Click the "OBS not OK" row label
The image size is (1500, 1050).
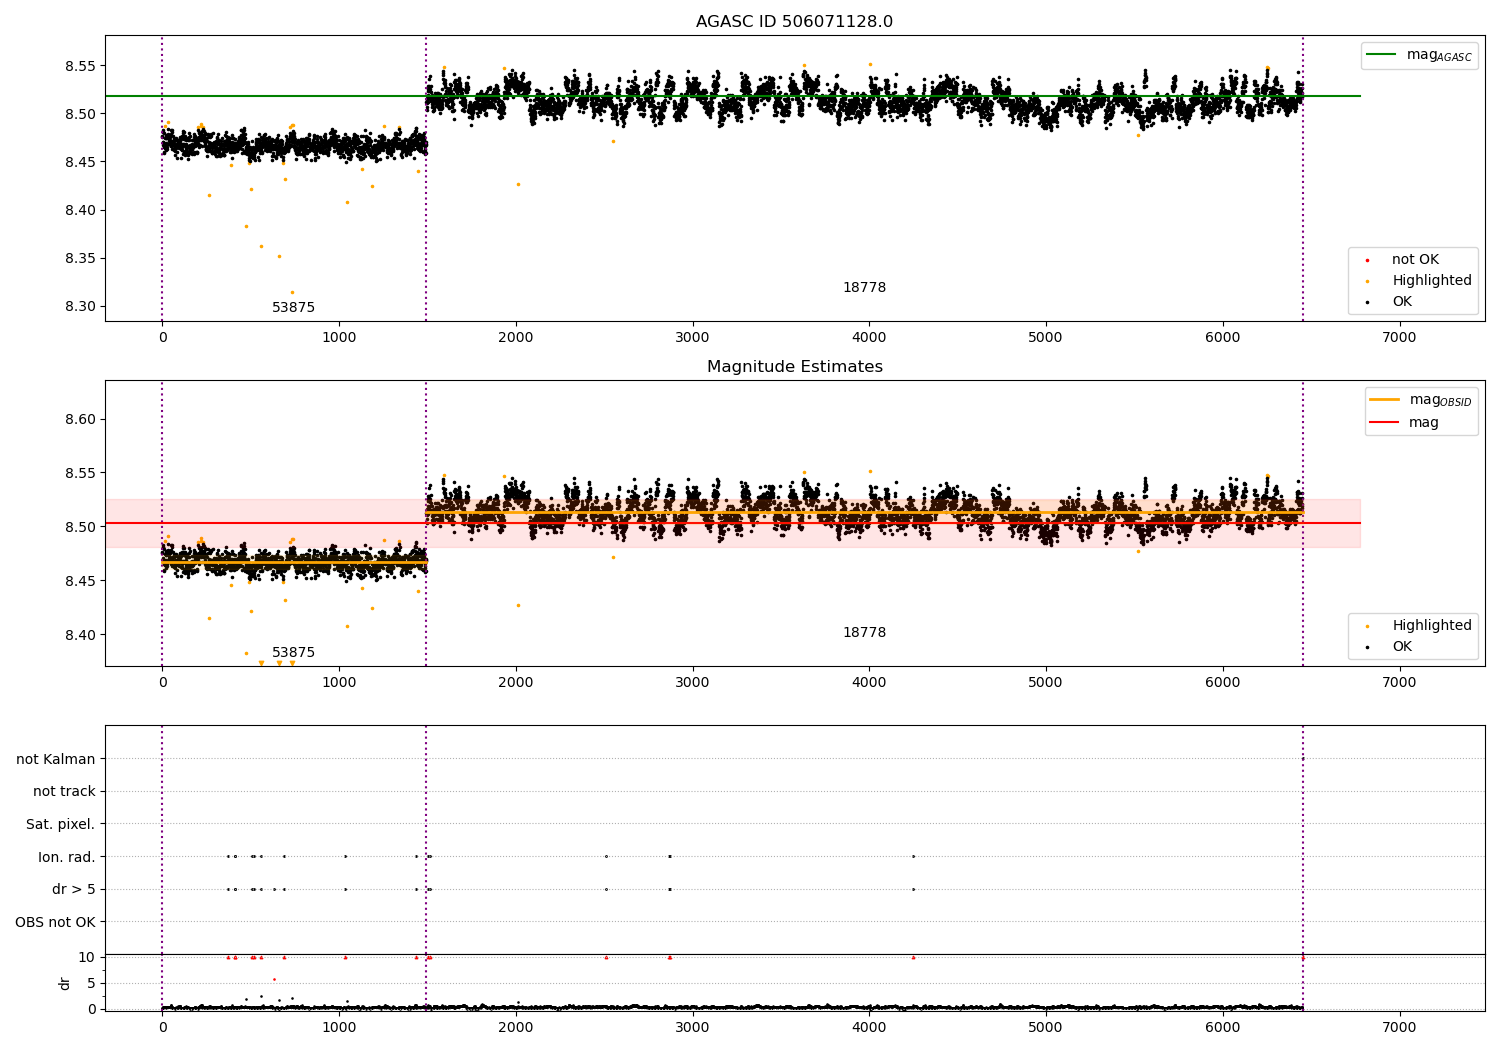(x=55, y=922)
